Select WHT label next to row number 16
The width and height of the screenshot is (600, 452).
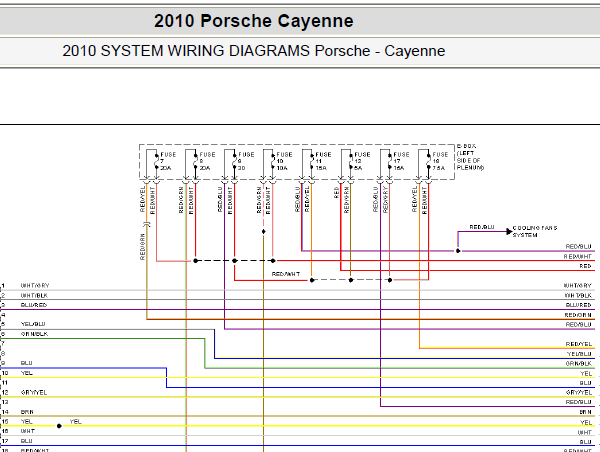pyautogui.click(x=28, y=431)
